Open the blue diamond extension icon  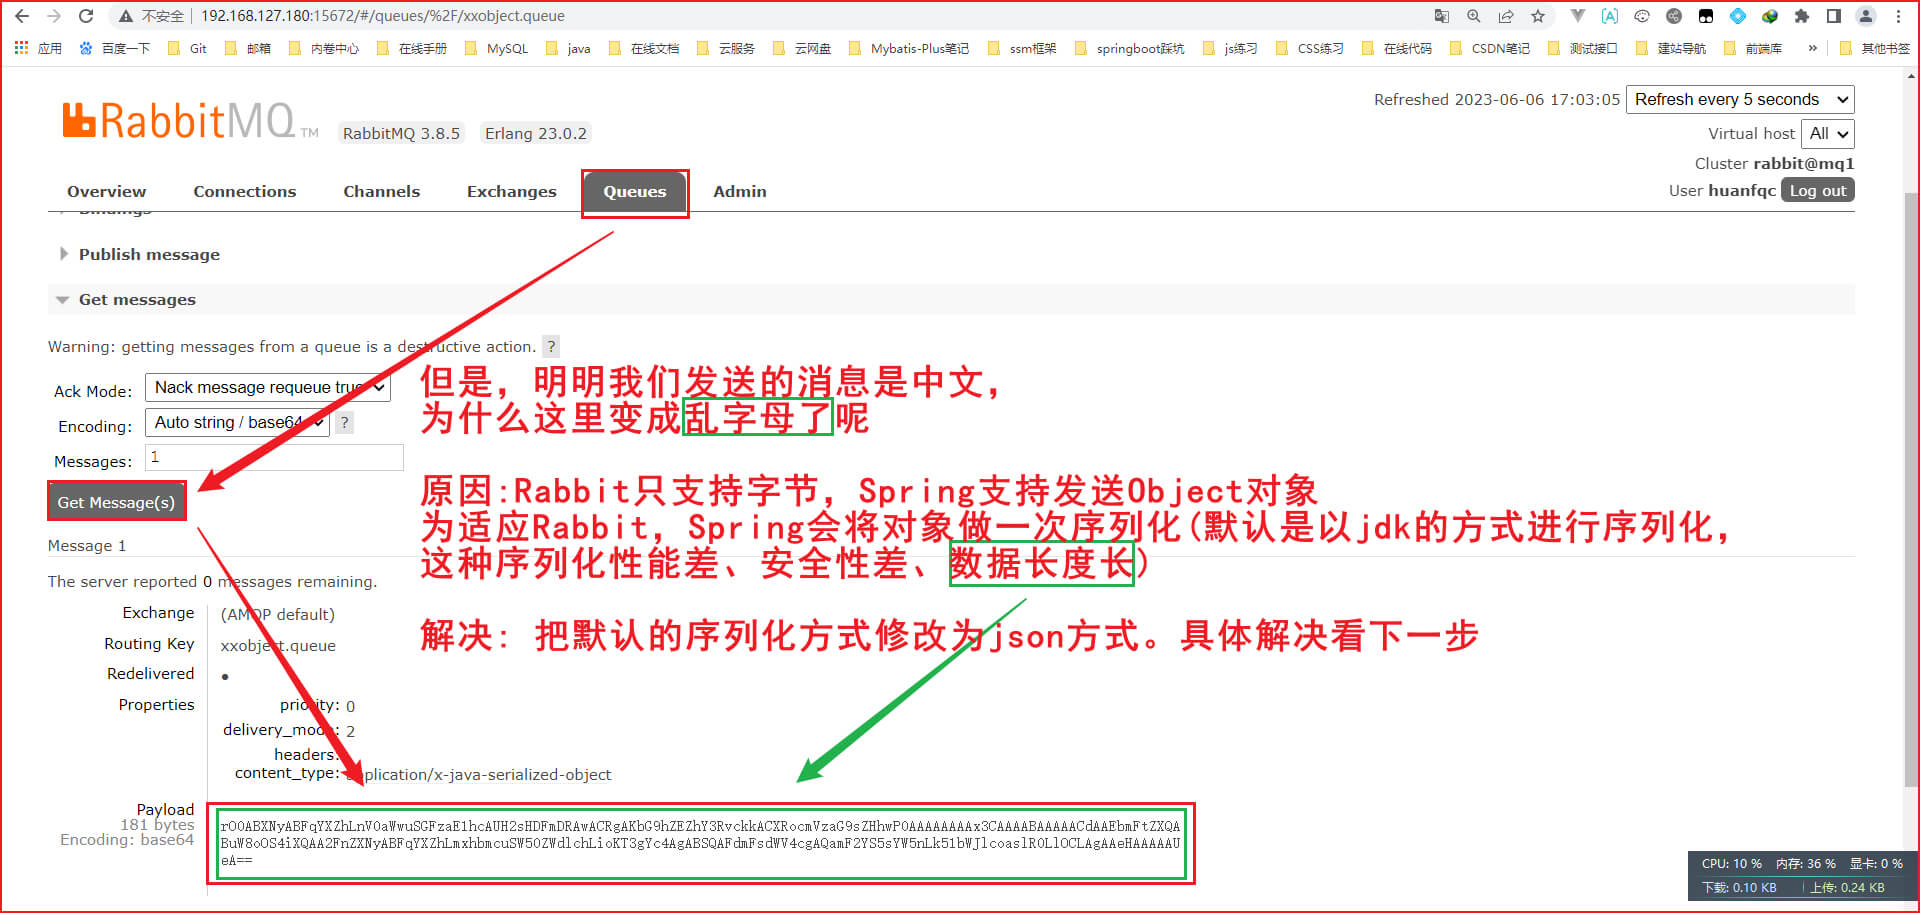(x=1738, y=16)
